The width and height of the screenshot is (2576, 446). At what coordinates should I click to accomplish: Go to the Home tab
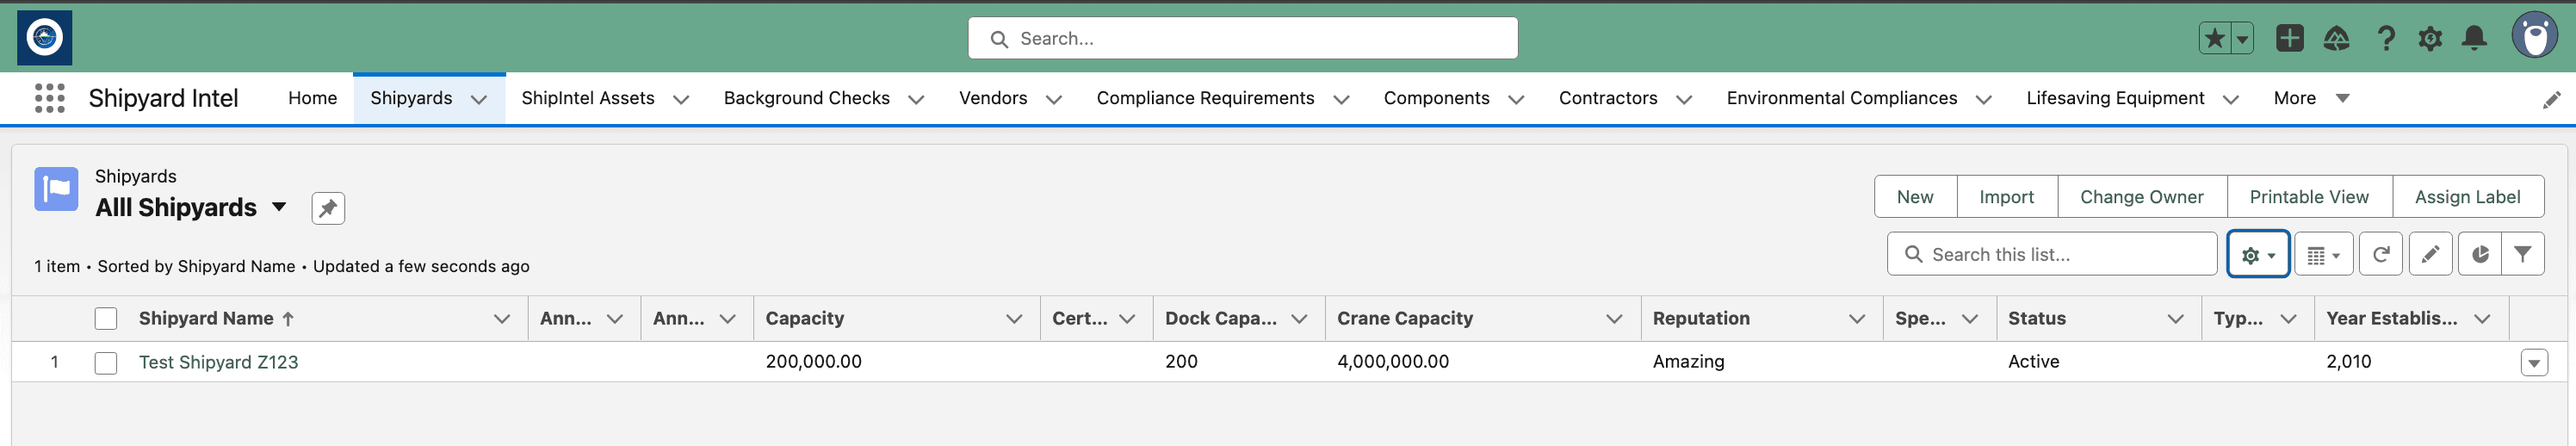[312, 98]
